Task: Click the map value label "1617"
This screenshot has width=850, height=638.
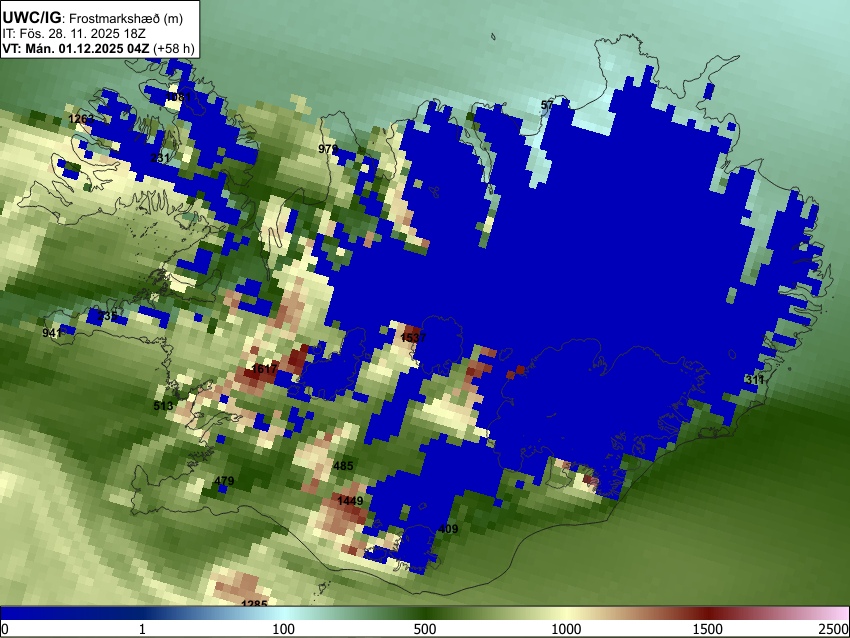Action: [265, 369]
